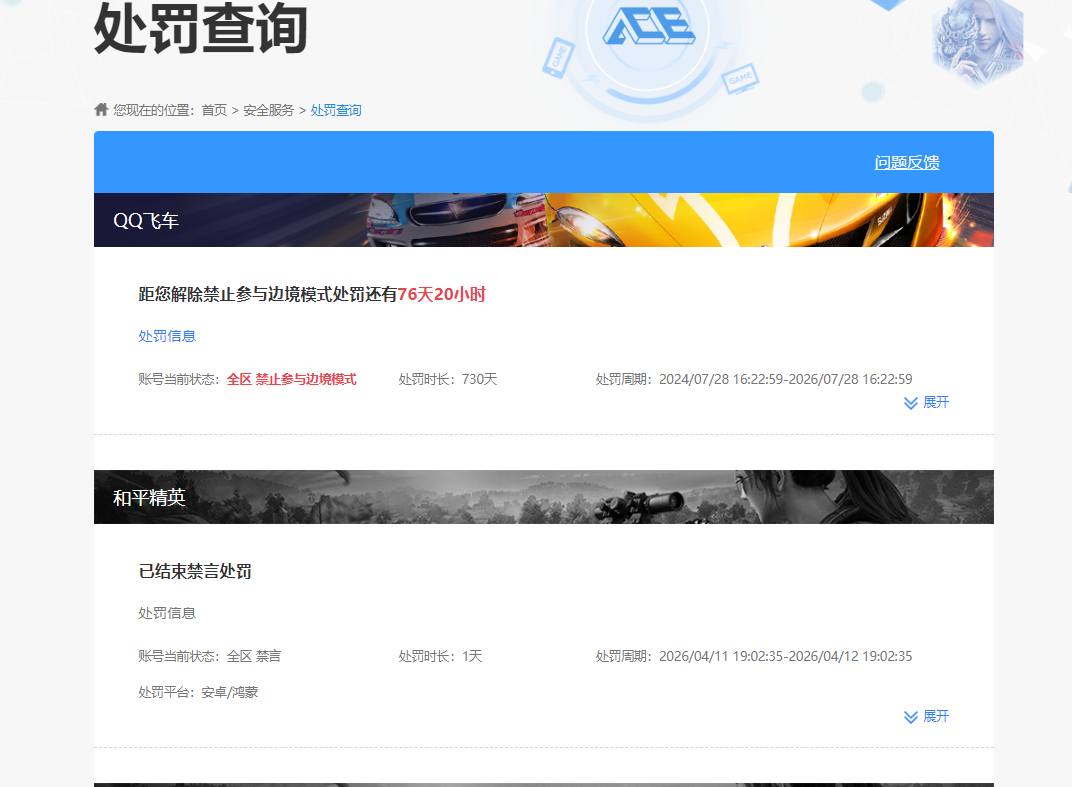Click the 处罚信息 label under 和平精英

[x=167, y=613]
